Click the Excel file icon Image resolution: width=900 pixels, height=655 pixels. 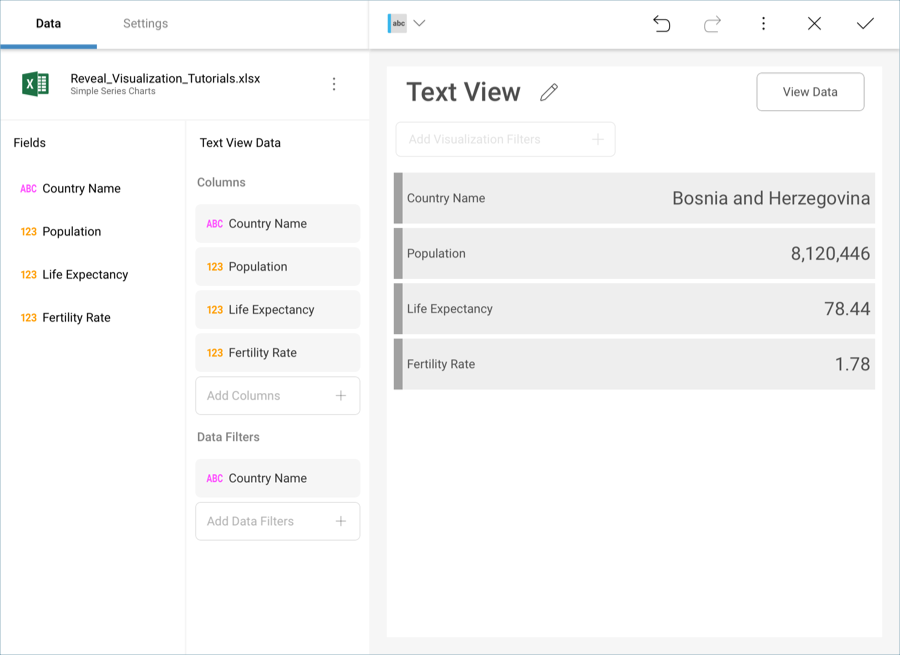36,85
